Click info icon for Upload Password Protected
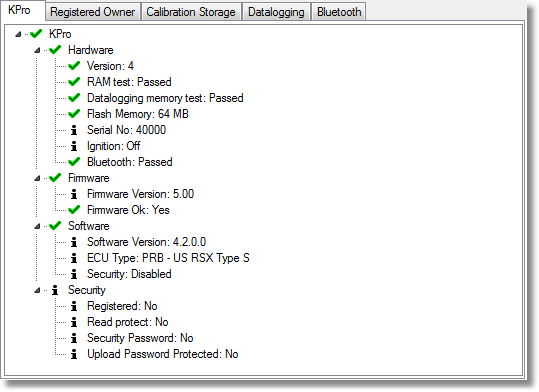The width and height of the screenshot is (539, 392). (74, 354)
